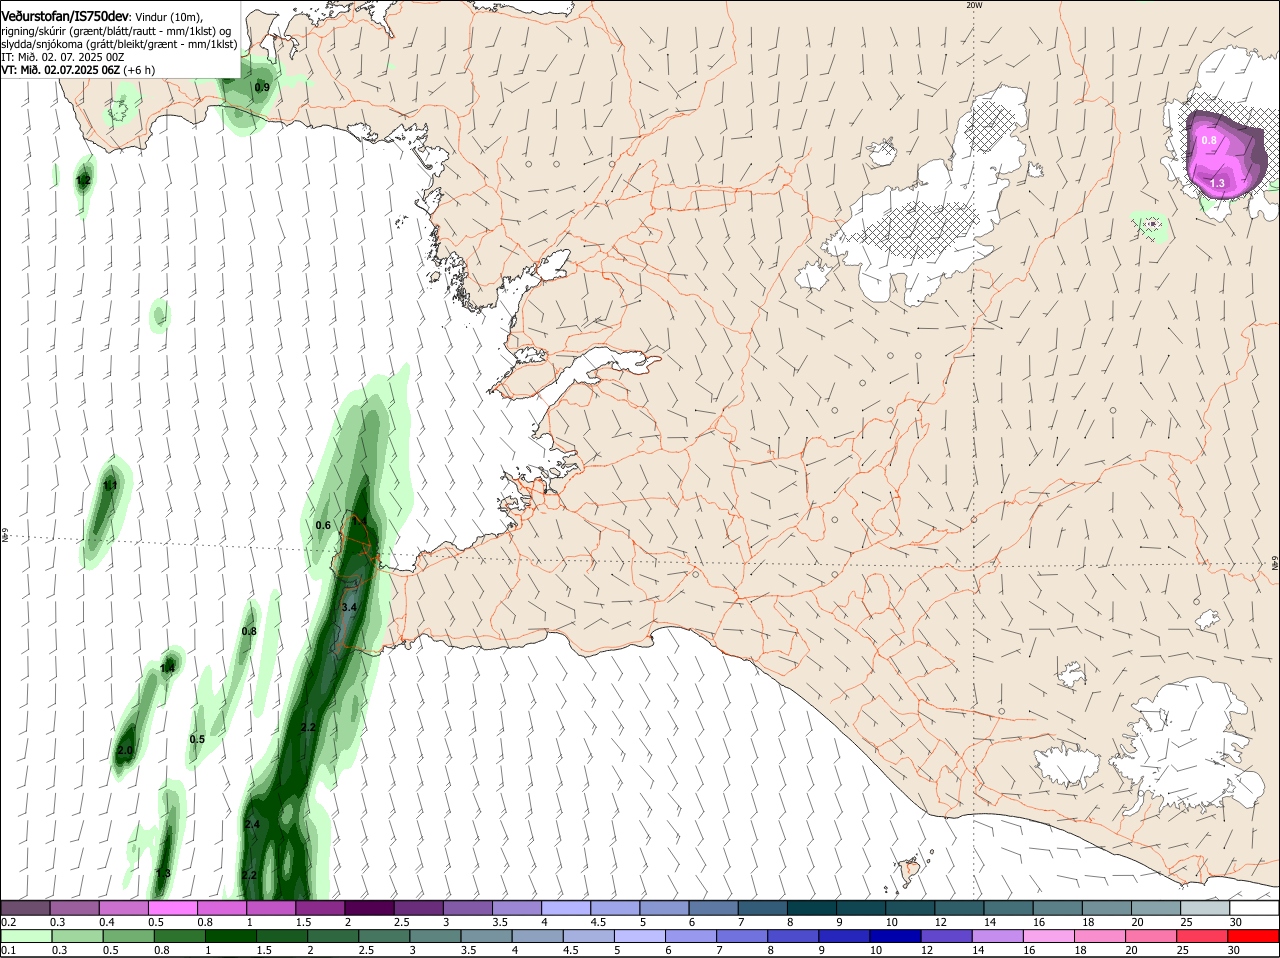This screenshot has height=958, width=1280.
Task: Click the 1.4 precipitation value label
Action: click(x=168, y=668)
